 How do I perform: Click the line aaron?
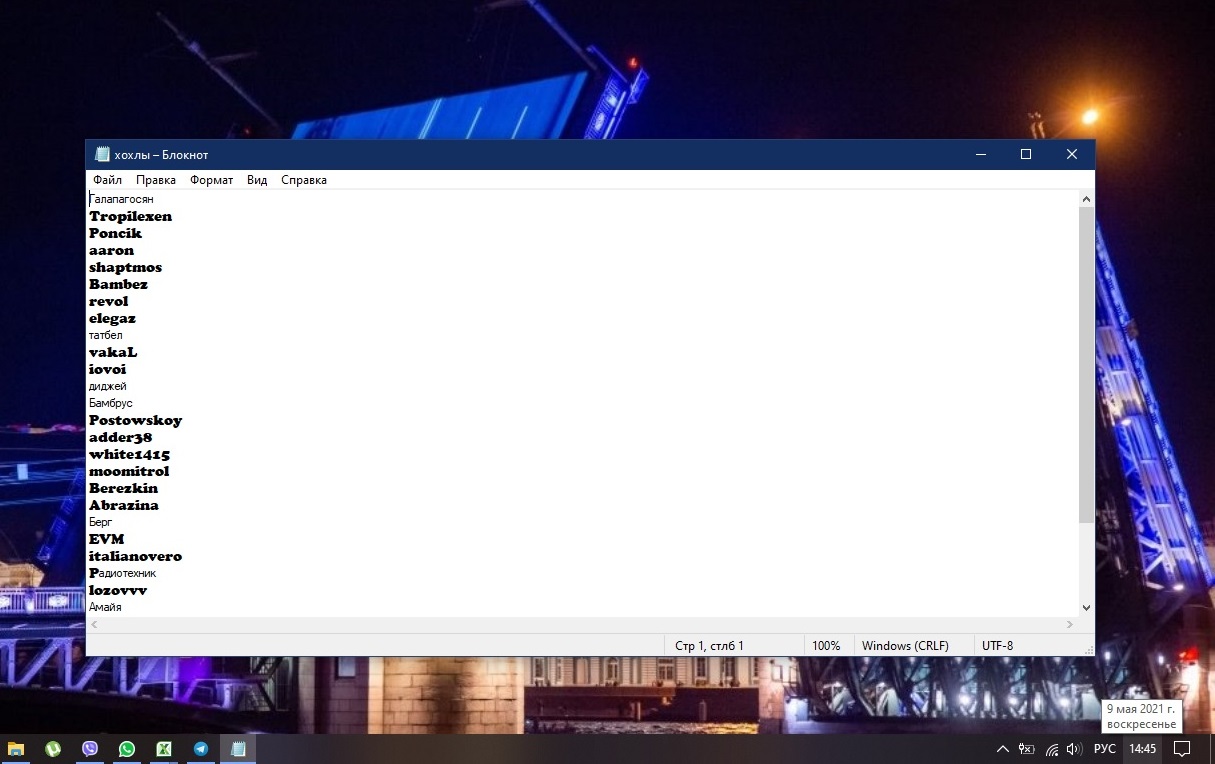coord(111,250)
